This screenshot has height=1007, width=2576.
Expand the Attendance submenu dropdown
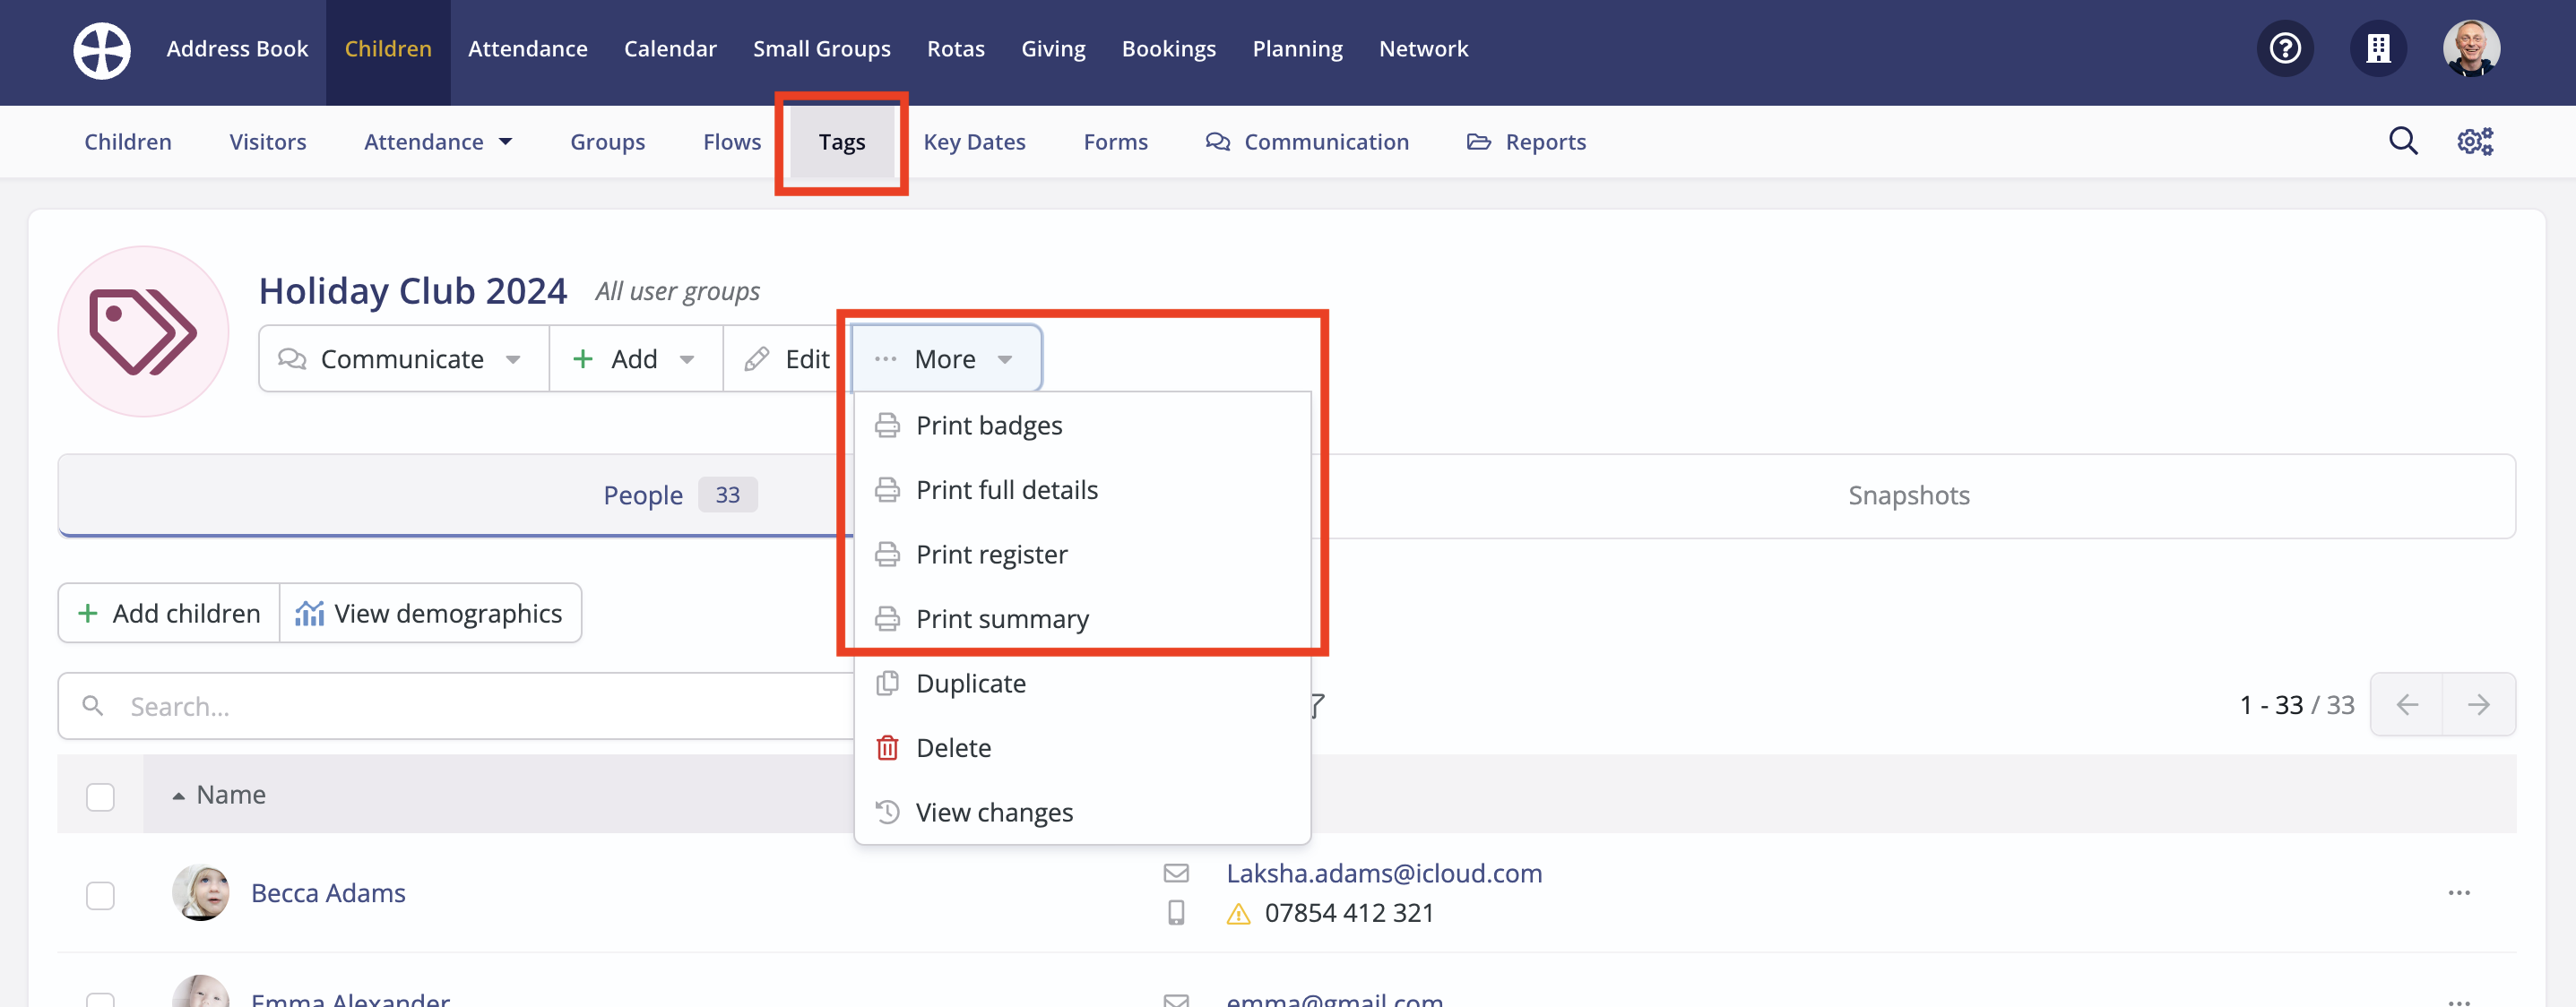[x=438, y=142]
